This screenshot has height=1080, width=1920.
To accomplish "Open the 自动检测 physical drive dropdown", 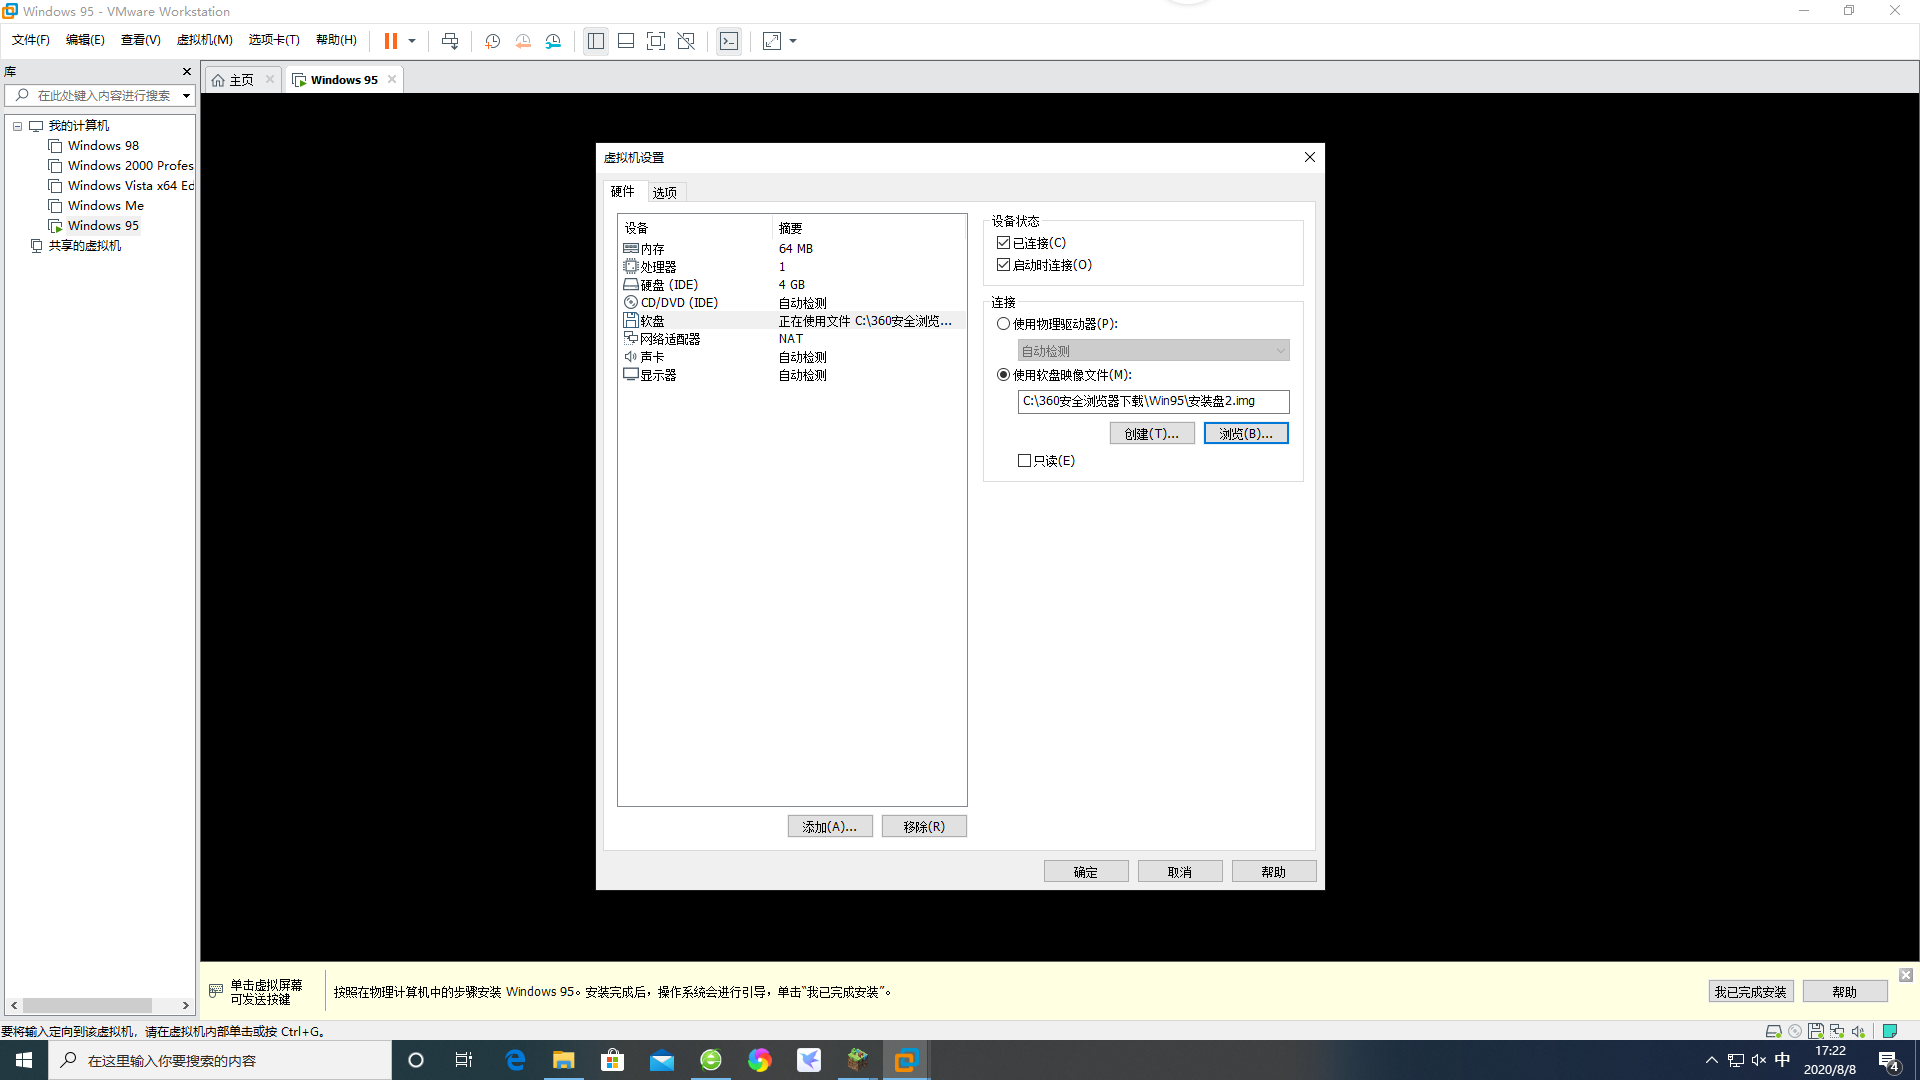I will coord(1281,350).
